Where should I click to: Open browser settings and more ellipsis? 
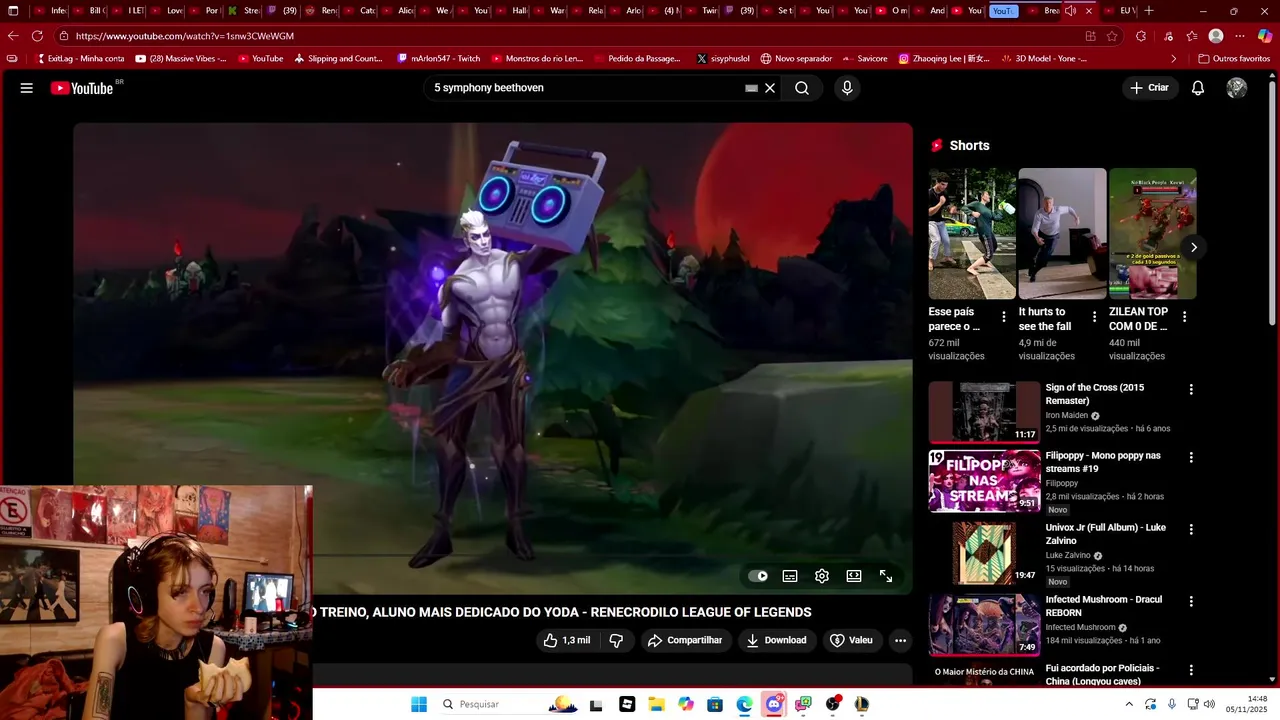(1240, 36)
